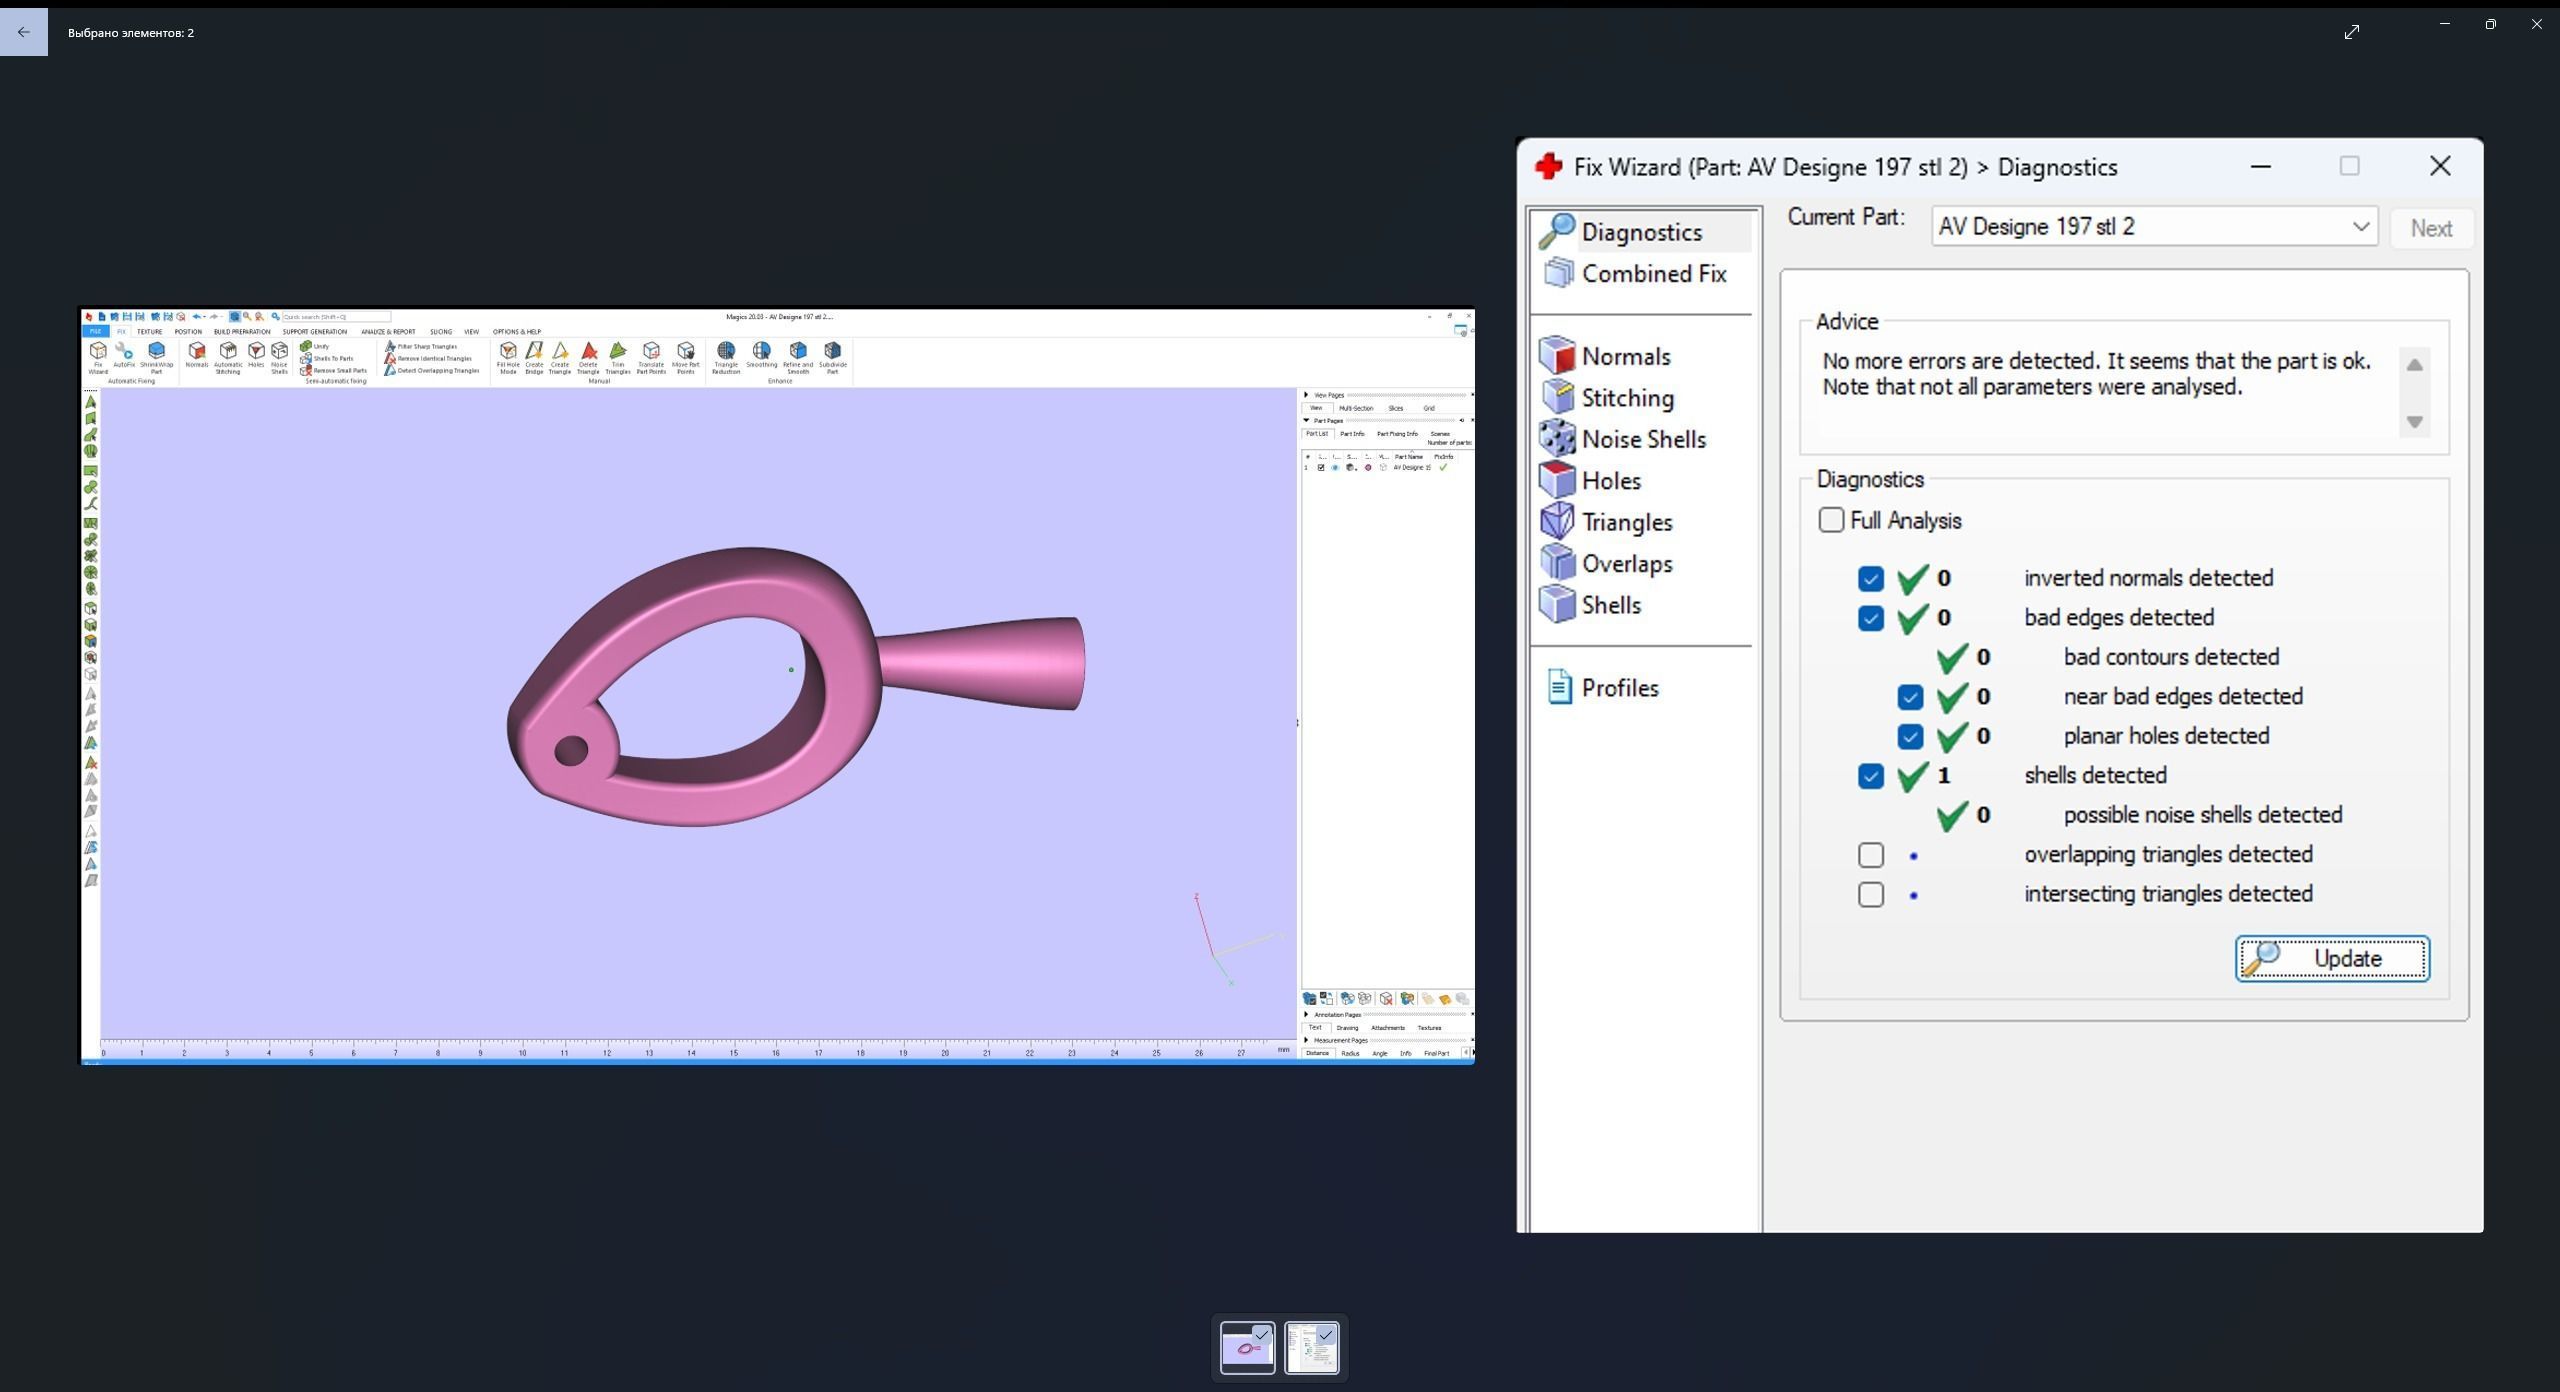Select Overlaps in Fix Wizard sidebar

[x=1626, y=564]
